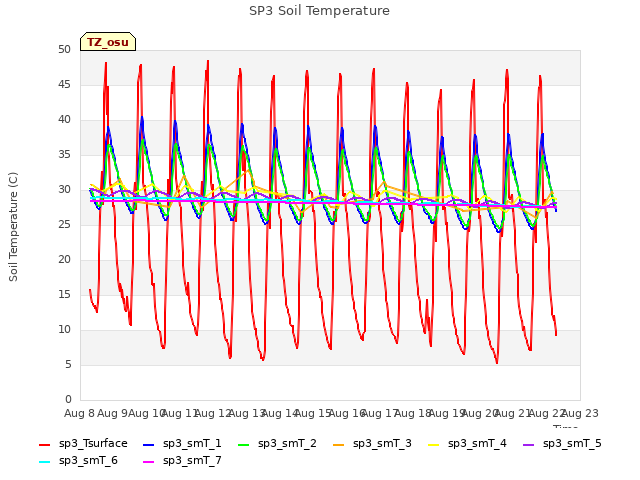Click the 45 y-axis tick label
Viewport: 640px width, 480px height.
click(64, 84)
